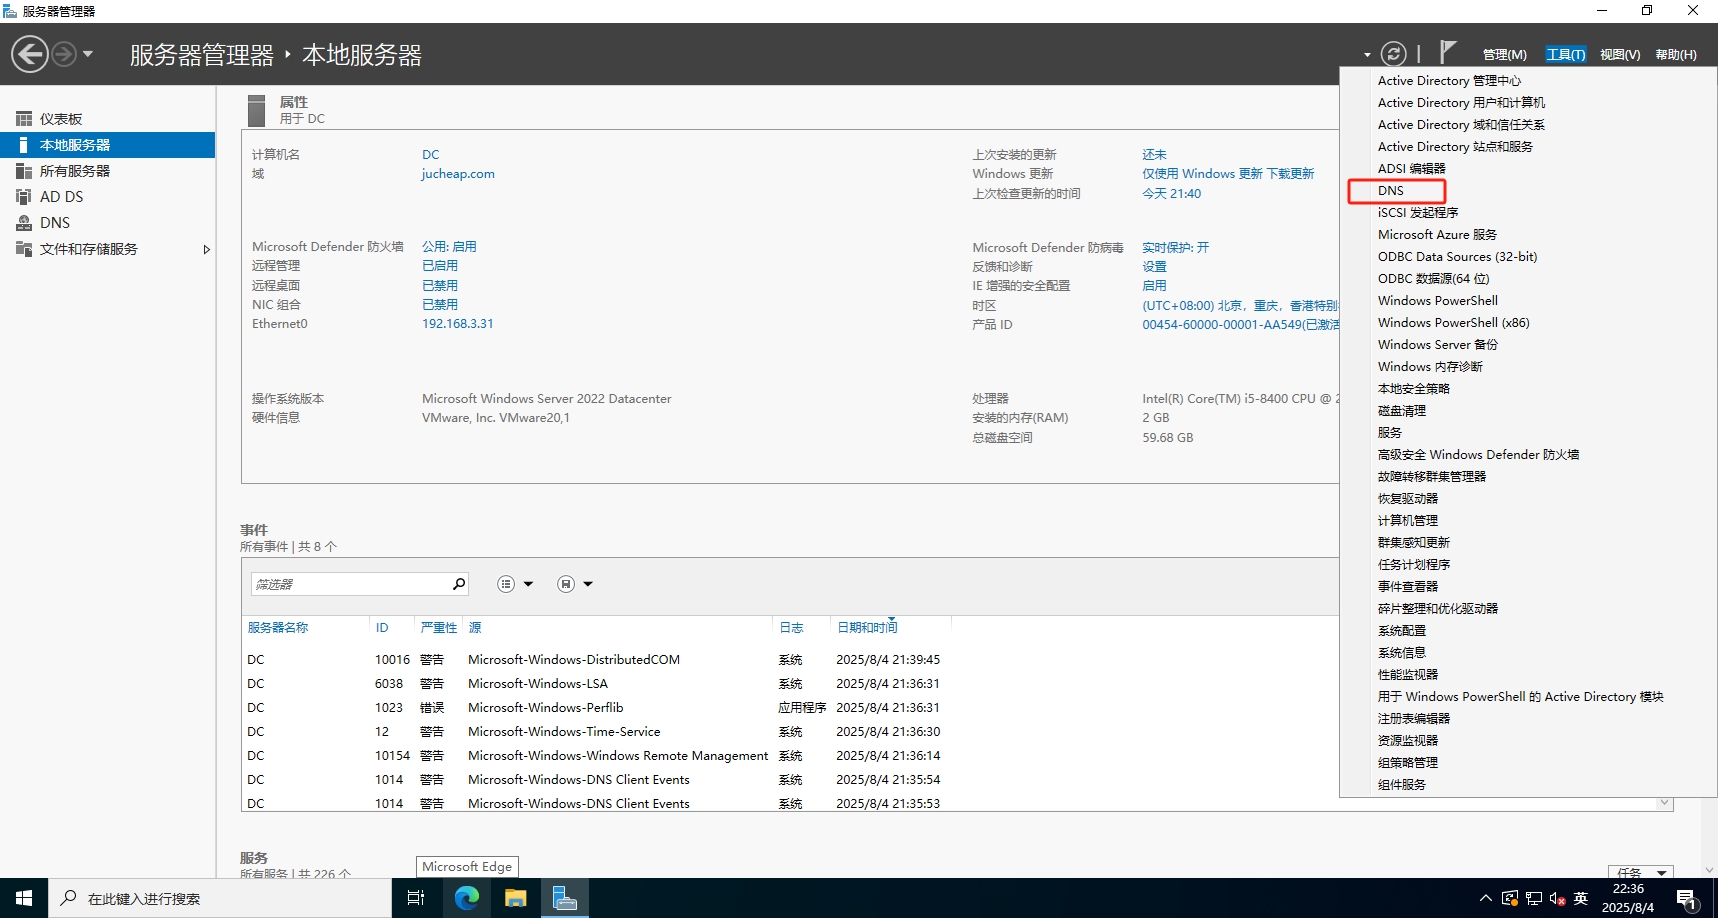Expand 文件和存储服务 arrow in sidebar
Screen dimensions: 1718x918
206,249
